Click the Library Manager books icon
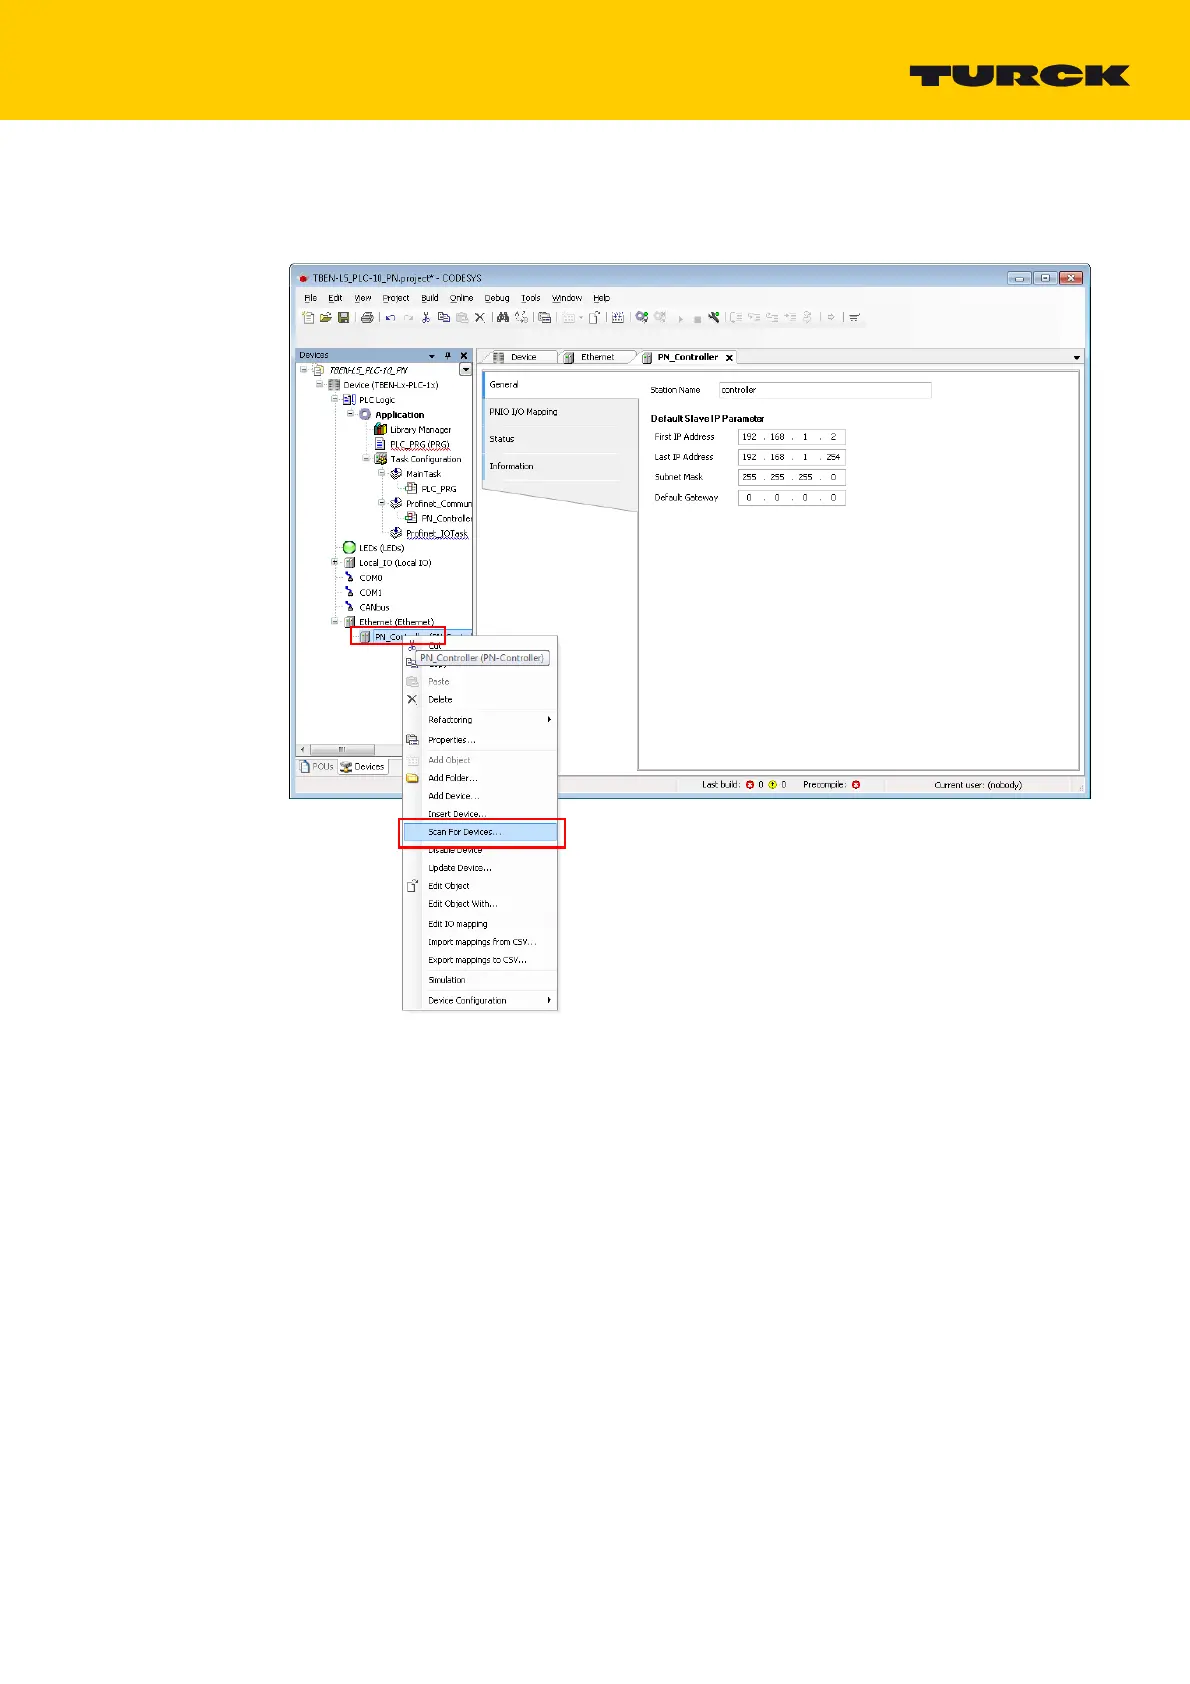The image size is (1190, 1684). 380,430
